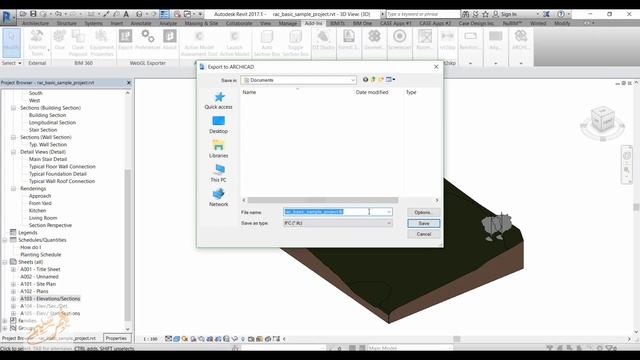Click the Help question mark icon

pos(561,14)
